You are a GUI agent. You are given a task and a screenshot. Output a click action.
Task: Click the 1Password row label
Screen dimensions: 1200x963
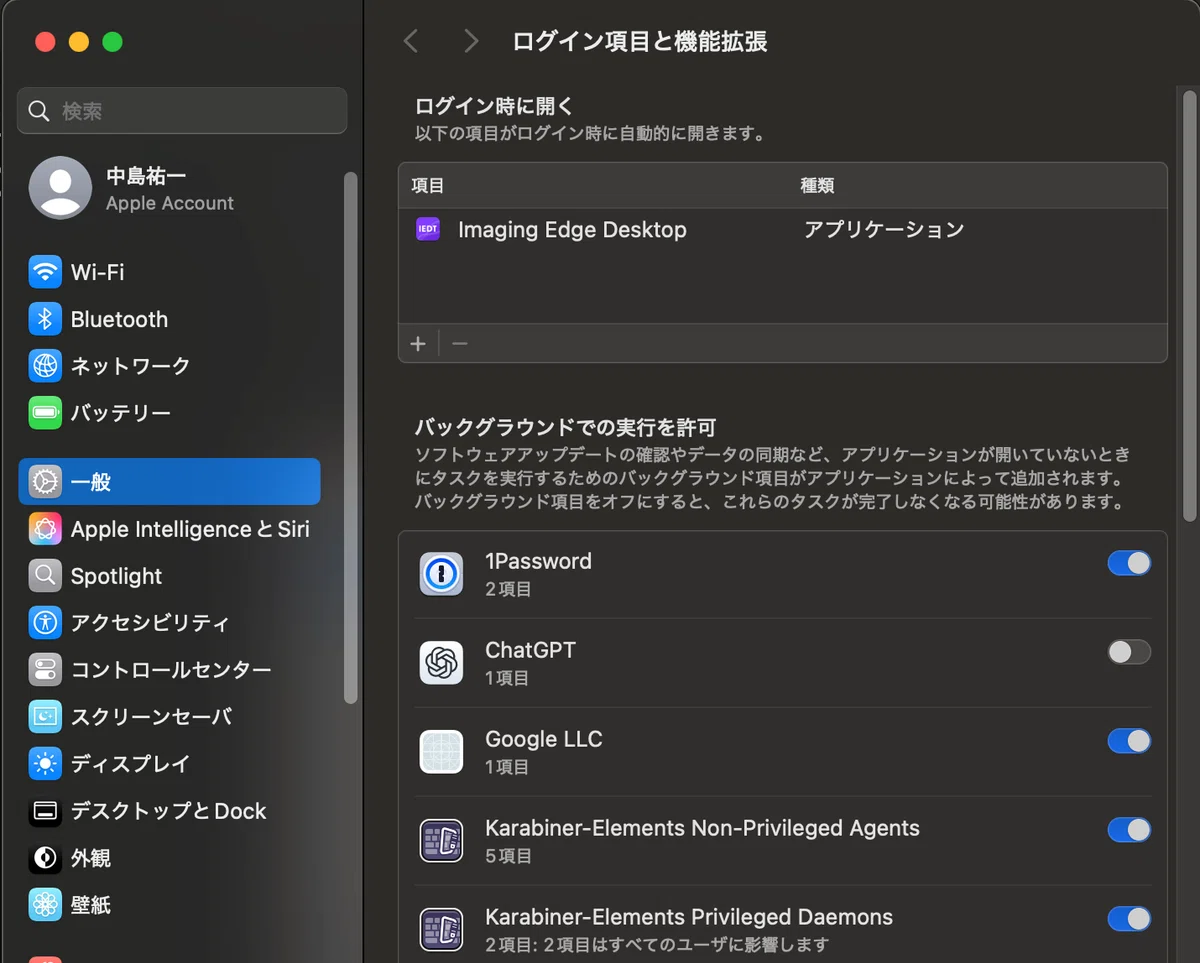point(538,562)
